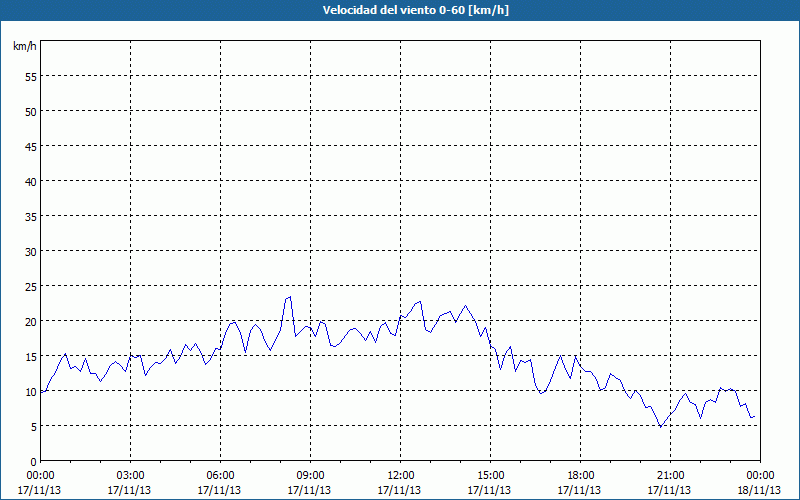Click the '50' y-axis label
Screen dimensions: 800x500
pos(31,111)
